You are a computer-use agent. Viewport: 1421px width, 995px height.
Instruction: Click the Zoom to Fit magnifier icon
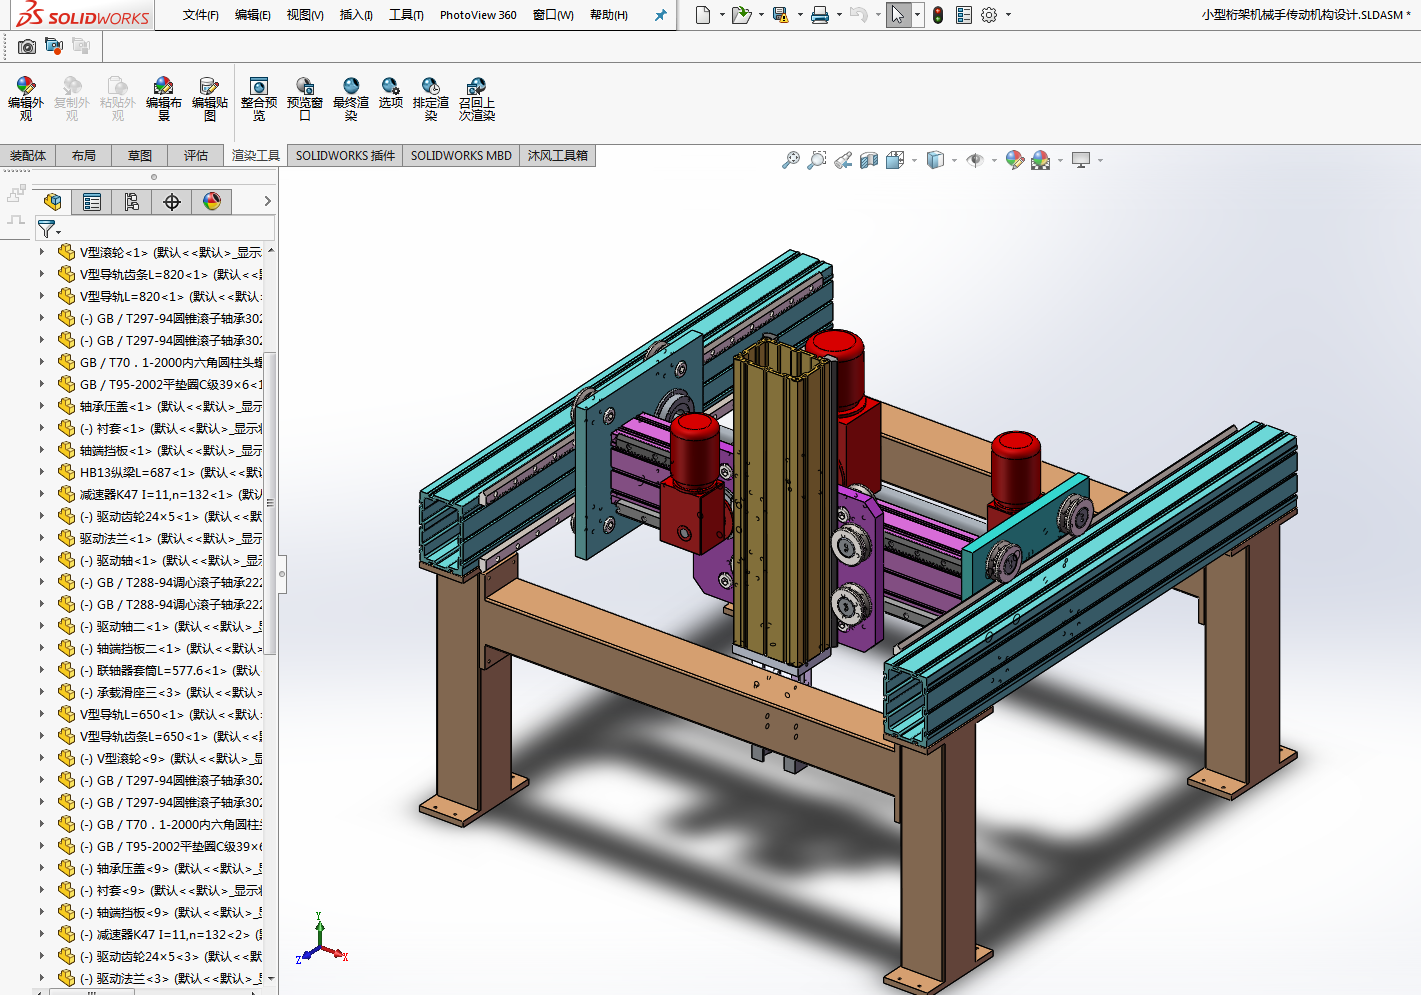click(x=790, y=160)
